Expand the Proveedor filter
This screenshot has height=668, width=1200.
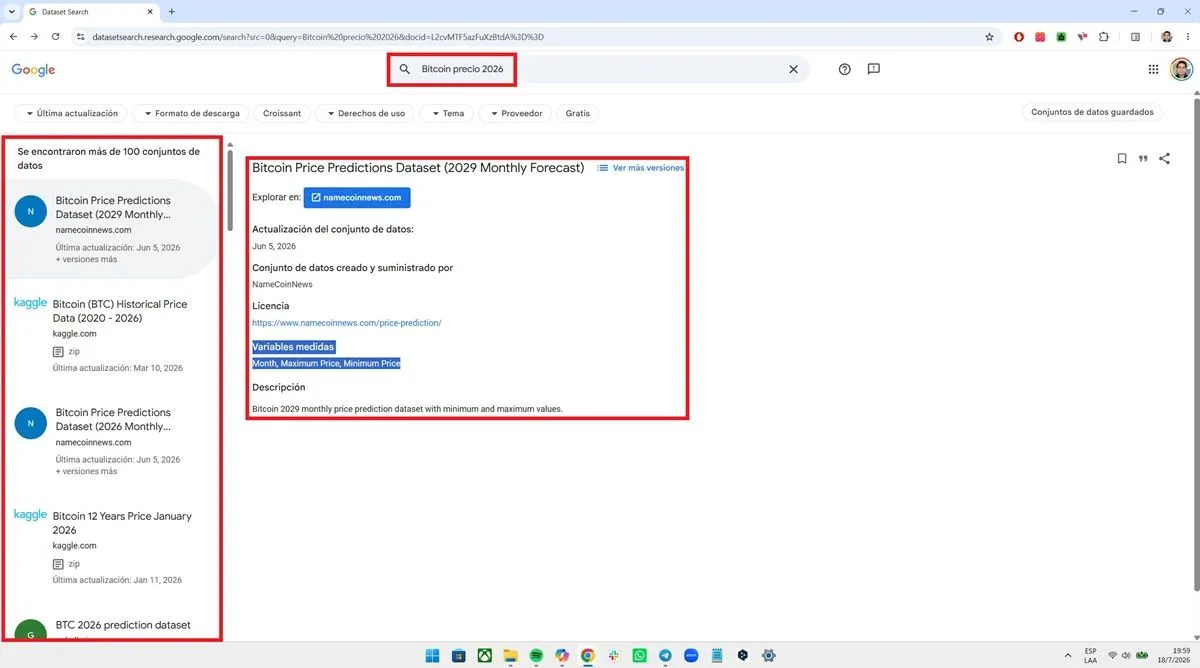(515, 113)
